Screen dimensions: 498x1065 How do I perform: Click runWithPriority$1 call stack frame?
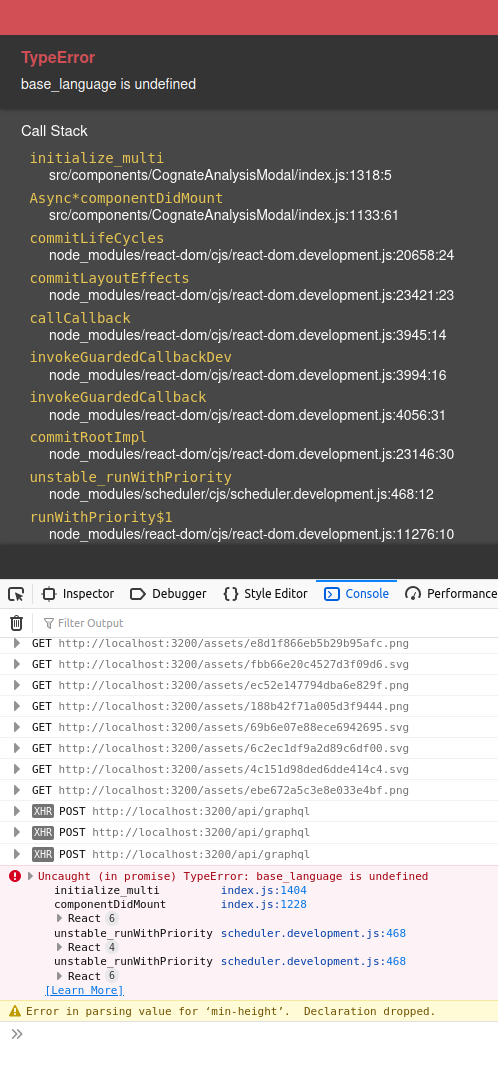101,518
